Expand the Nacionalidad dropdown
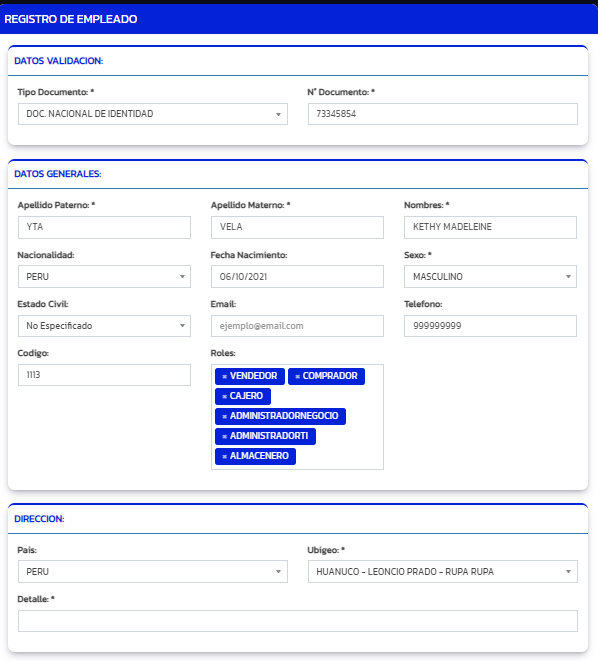The image size is (598, 661). [x=104, y=277]
